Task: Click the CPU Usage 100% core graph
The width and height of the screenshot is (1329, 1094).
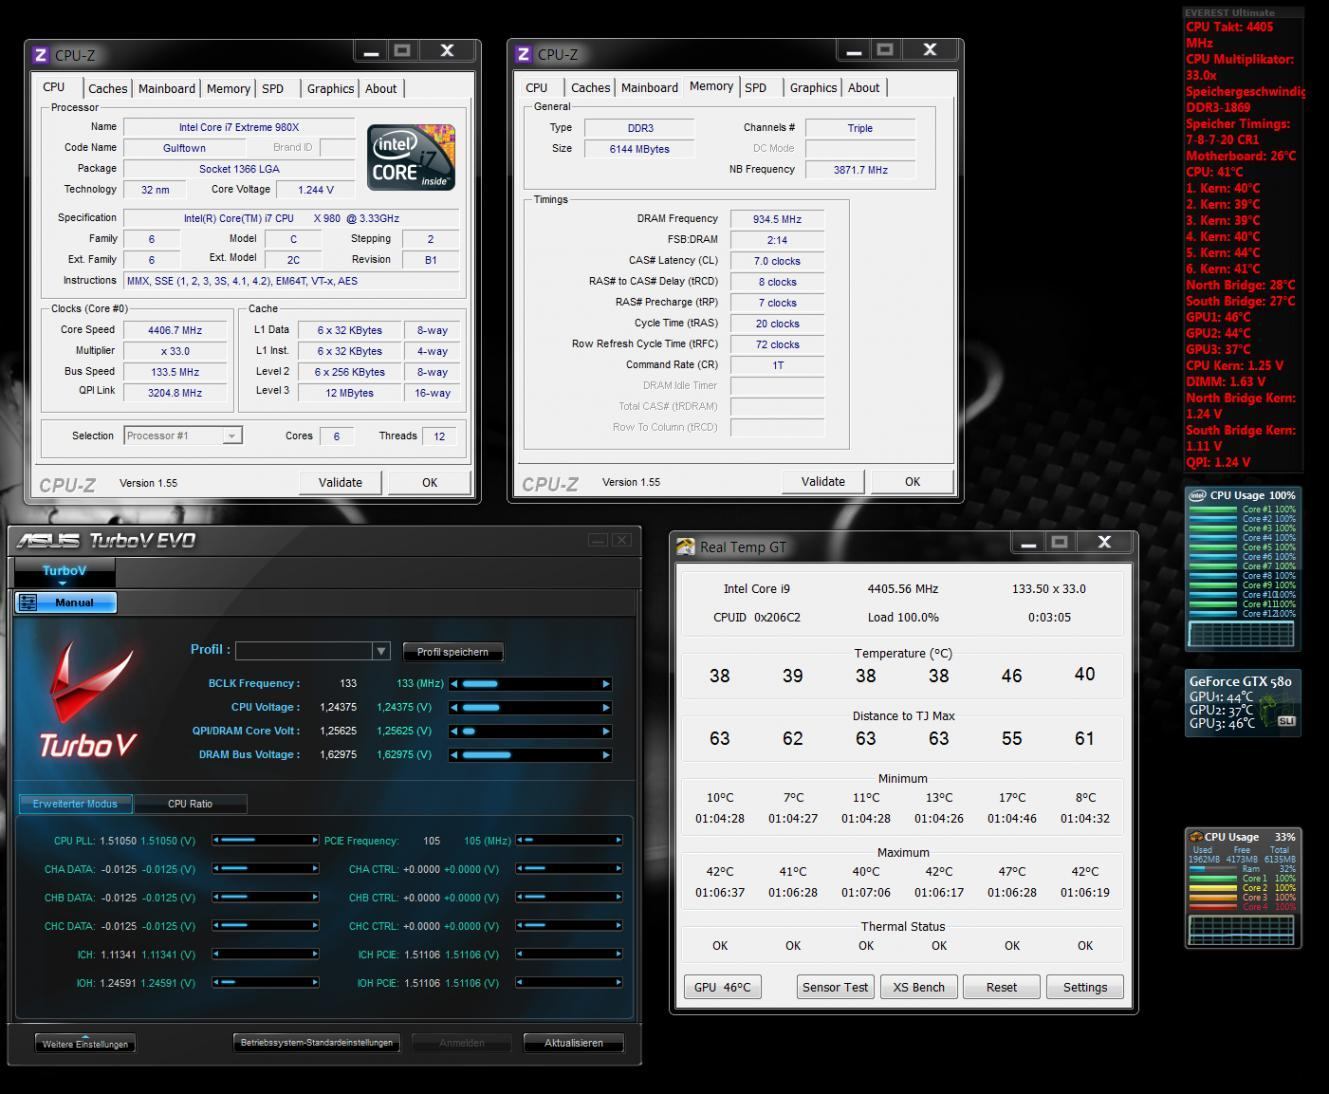Action: (x=1240, y=633)
